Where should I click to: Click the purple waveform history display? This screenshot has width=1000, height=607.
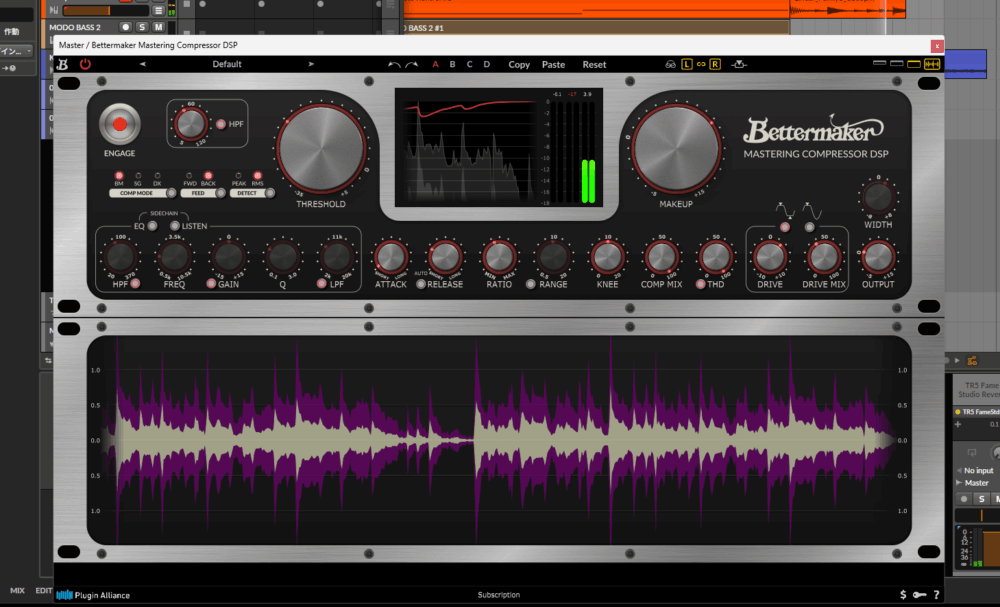click(499, 440)
